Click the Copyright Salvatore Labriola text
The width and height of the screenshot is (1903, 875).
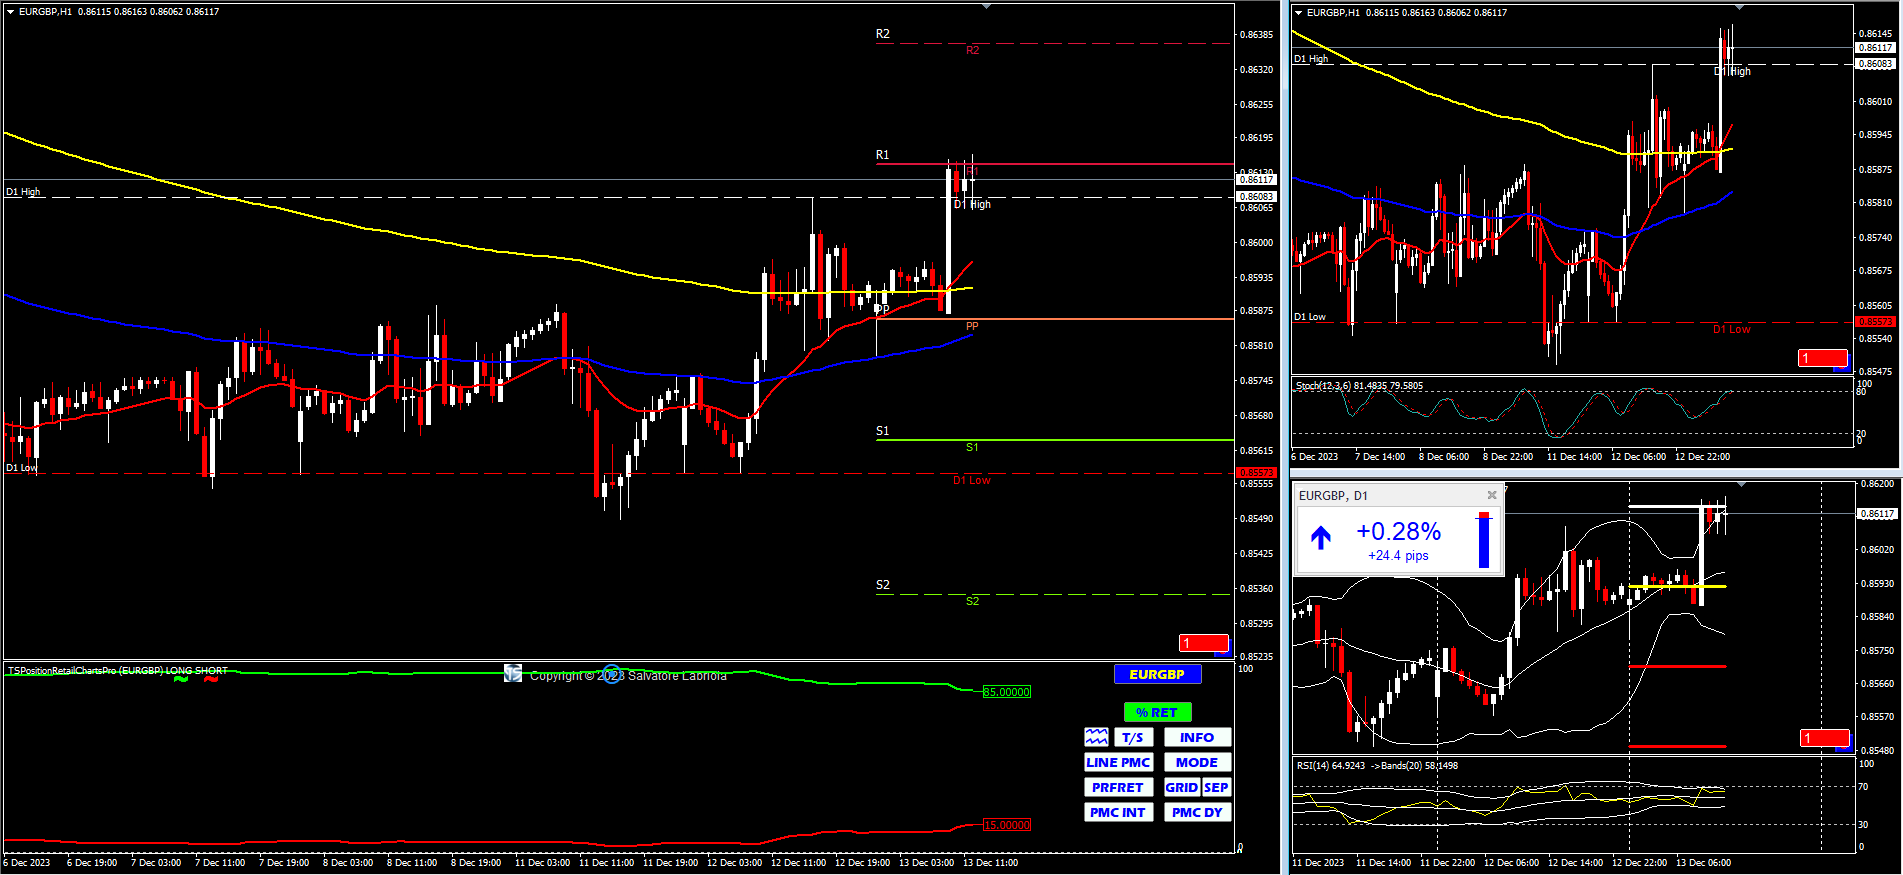click(x=628, y=676)
